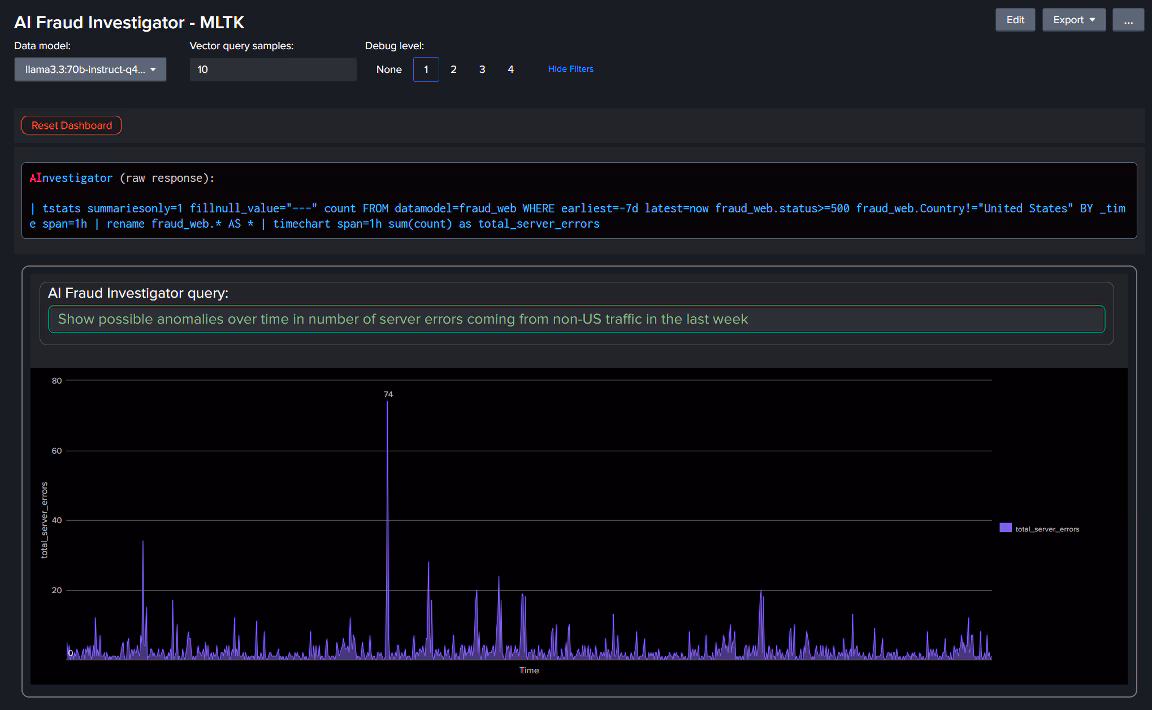Click the total_server_errors legend label

click(1047, 528)
